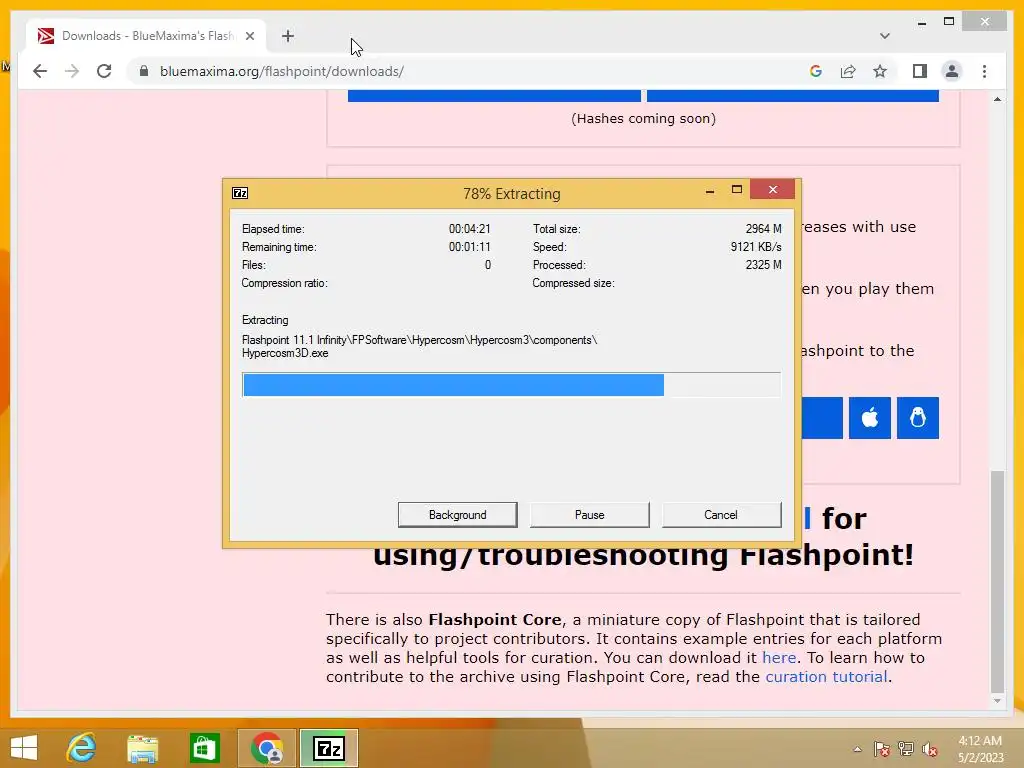Send extraction to Background
The height and width of the screenshot is (768, 1024).
coord(457,515)
